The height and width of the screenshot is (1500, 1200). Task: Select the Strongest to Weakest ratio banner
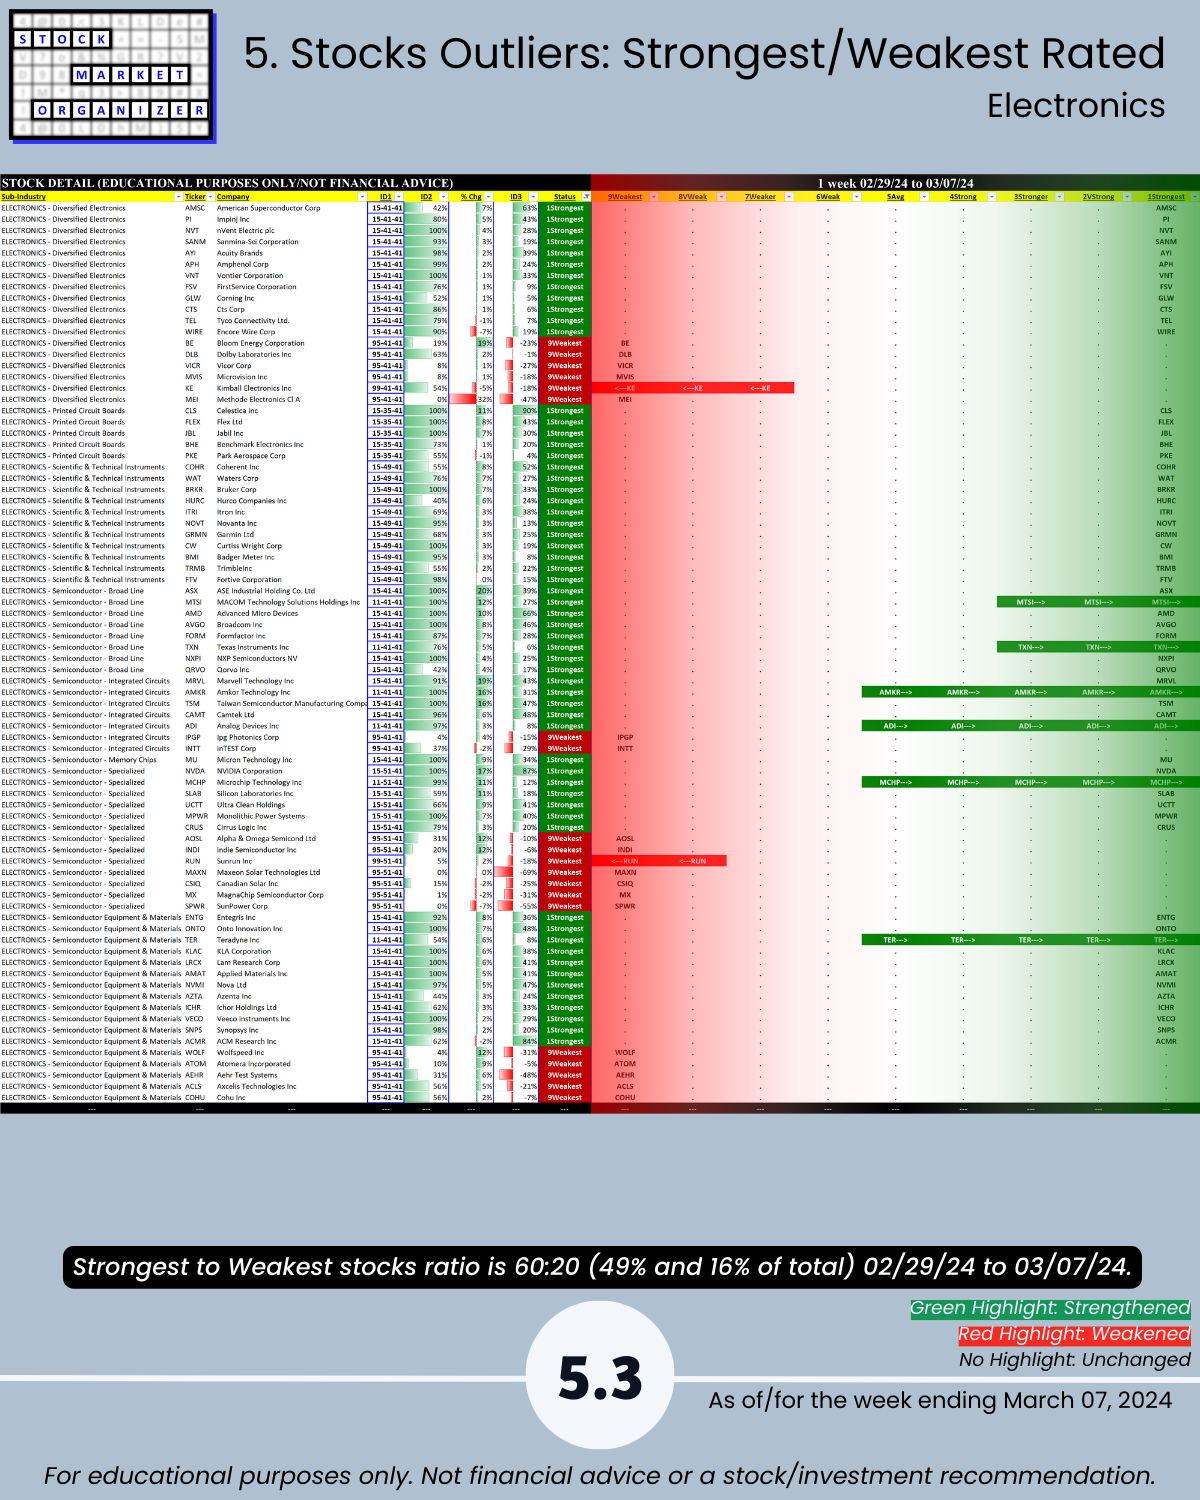click(x=602, y=1267)
